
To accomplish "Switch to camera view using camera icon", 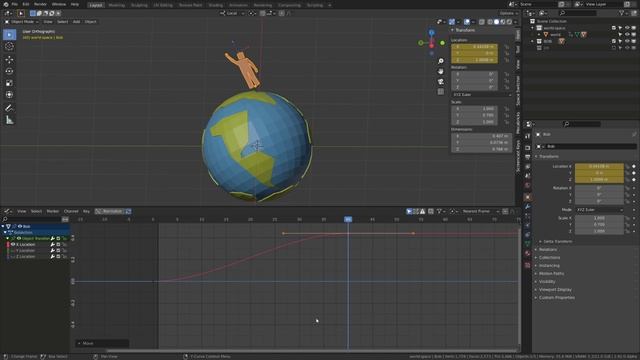I will point(441,82).
